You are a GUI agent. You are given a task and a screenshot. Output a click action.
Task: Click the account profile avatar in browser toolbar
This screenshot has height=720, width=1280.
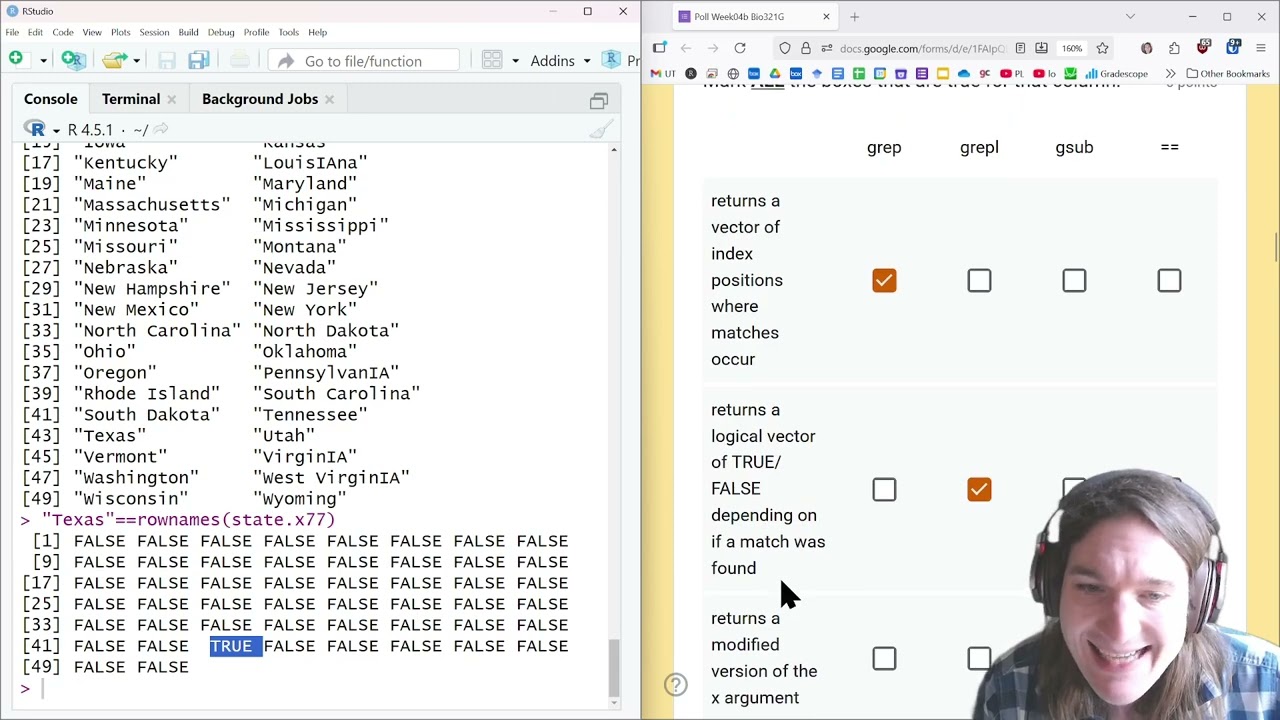[1146, 48]
